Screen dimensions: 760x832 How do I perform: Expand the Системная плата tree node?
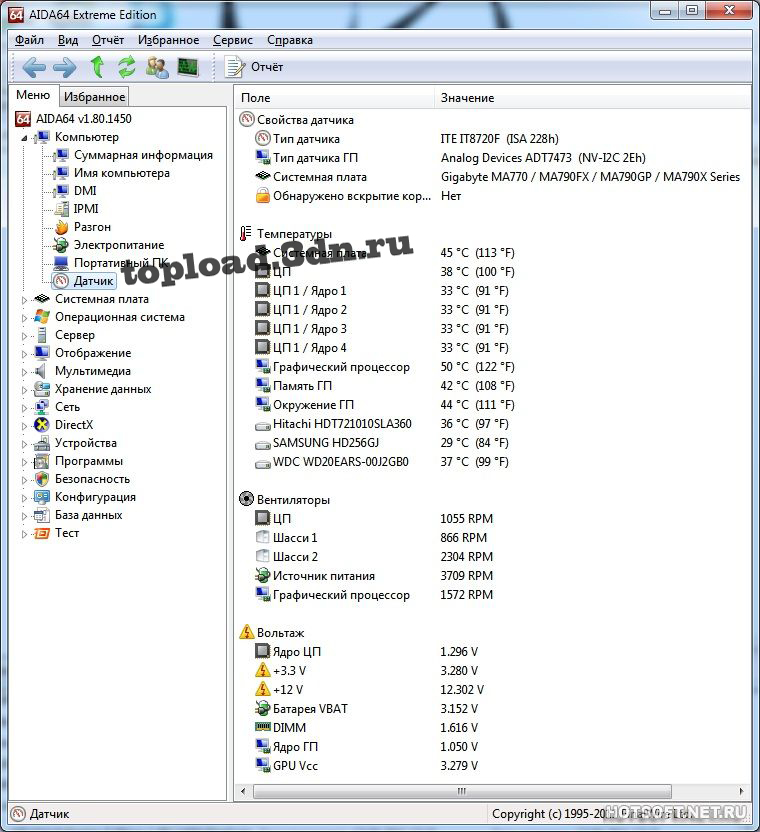[26, 299]
